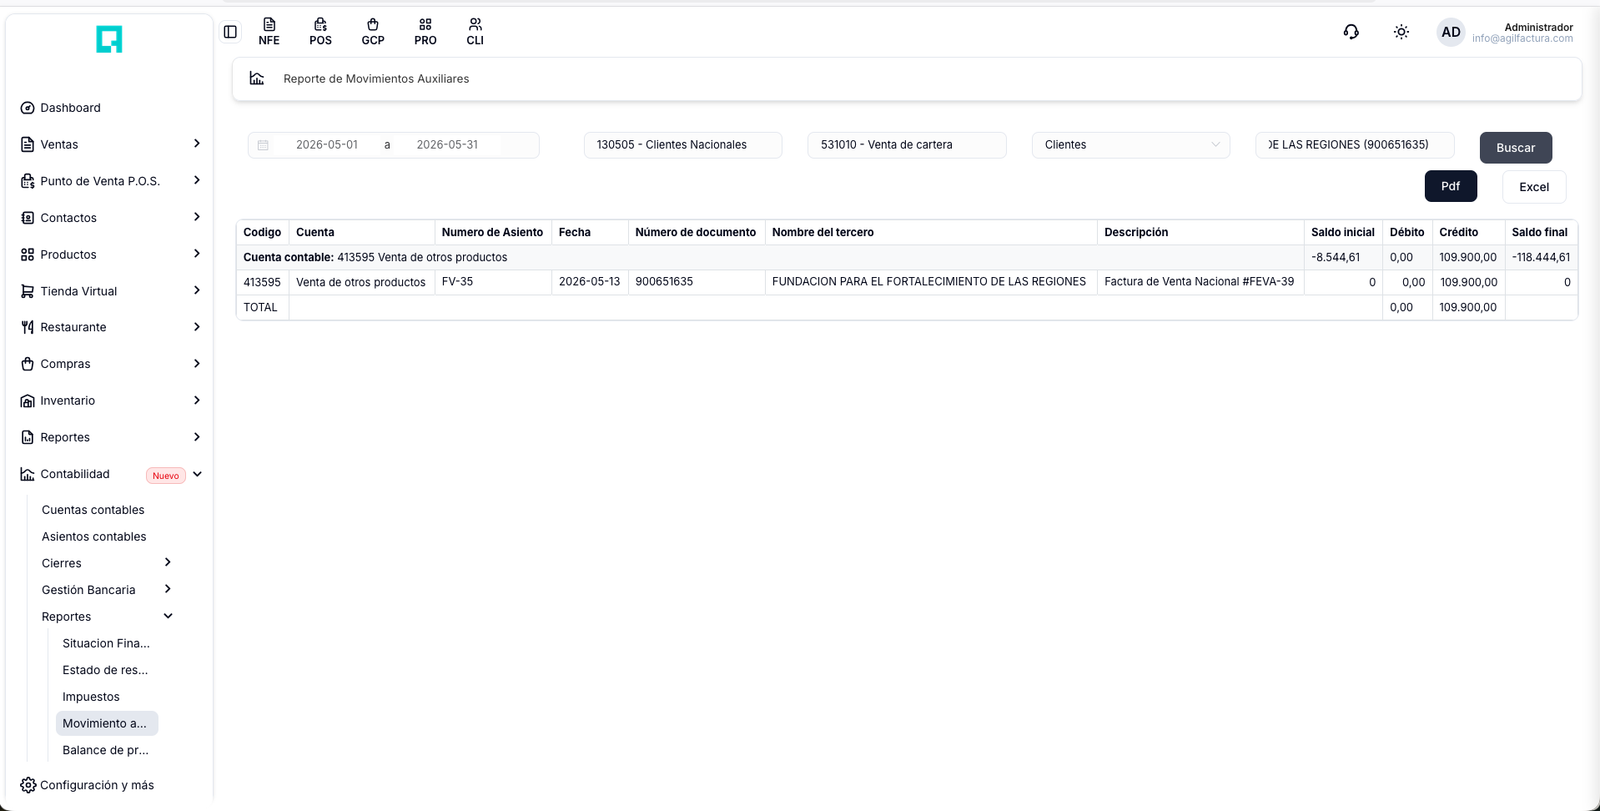
Task: Click the Buscar button
Action: (x=1515, y=148)
